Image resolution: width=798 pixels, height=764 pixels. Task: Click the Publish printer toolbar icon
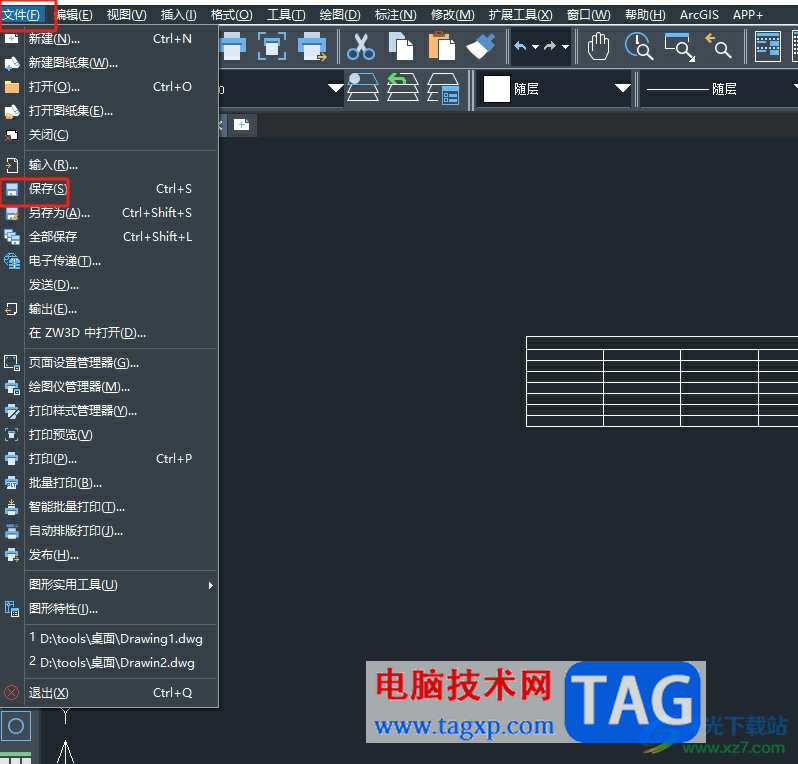click(x=312, y=47)
